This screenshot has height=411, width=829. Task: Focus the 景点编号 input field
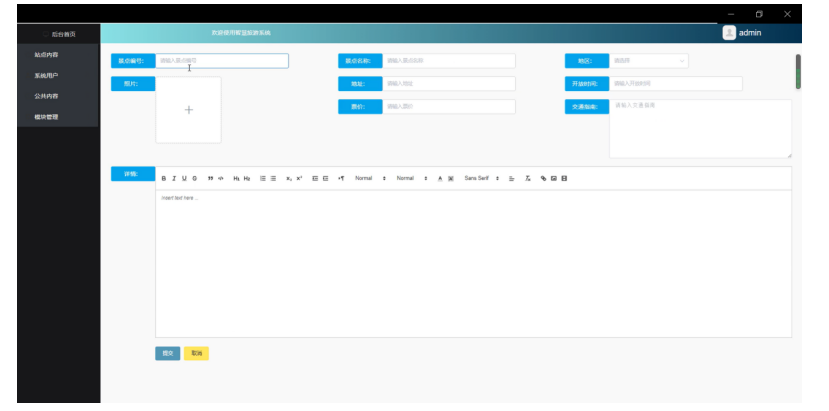(x=222, y=61)
